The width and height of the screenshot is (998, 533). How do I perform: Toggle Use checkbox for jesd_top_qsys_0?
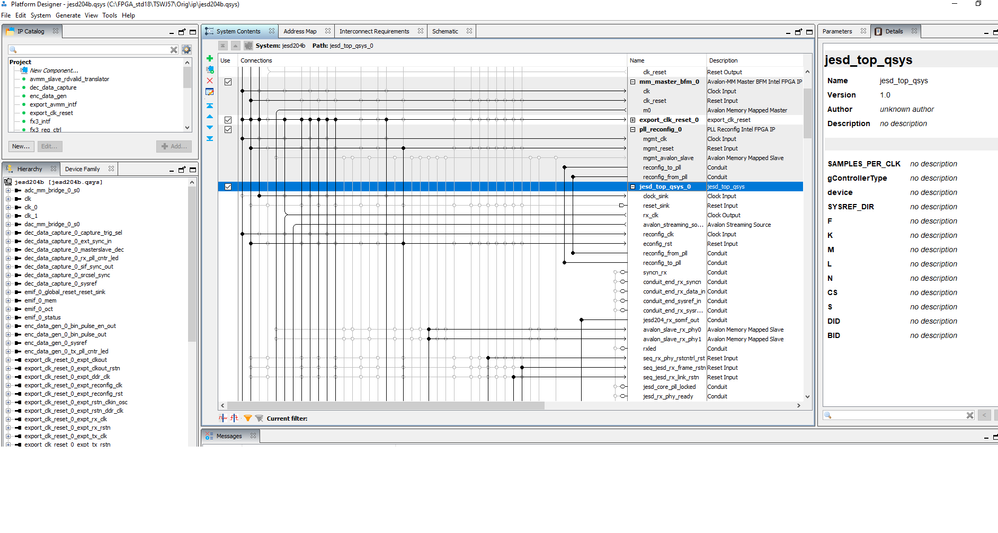click(x=228, y=187)
